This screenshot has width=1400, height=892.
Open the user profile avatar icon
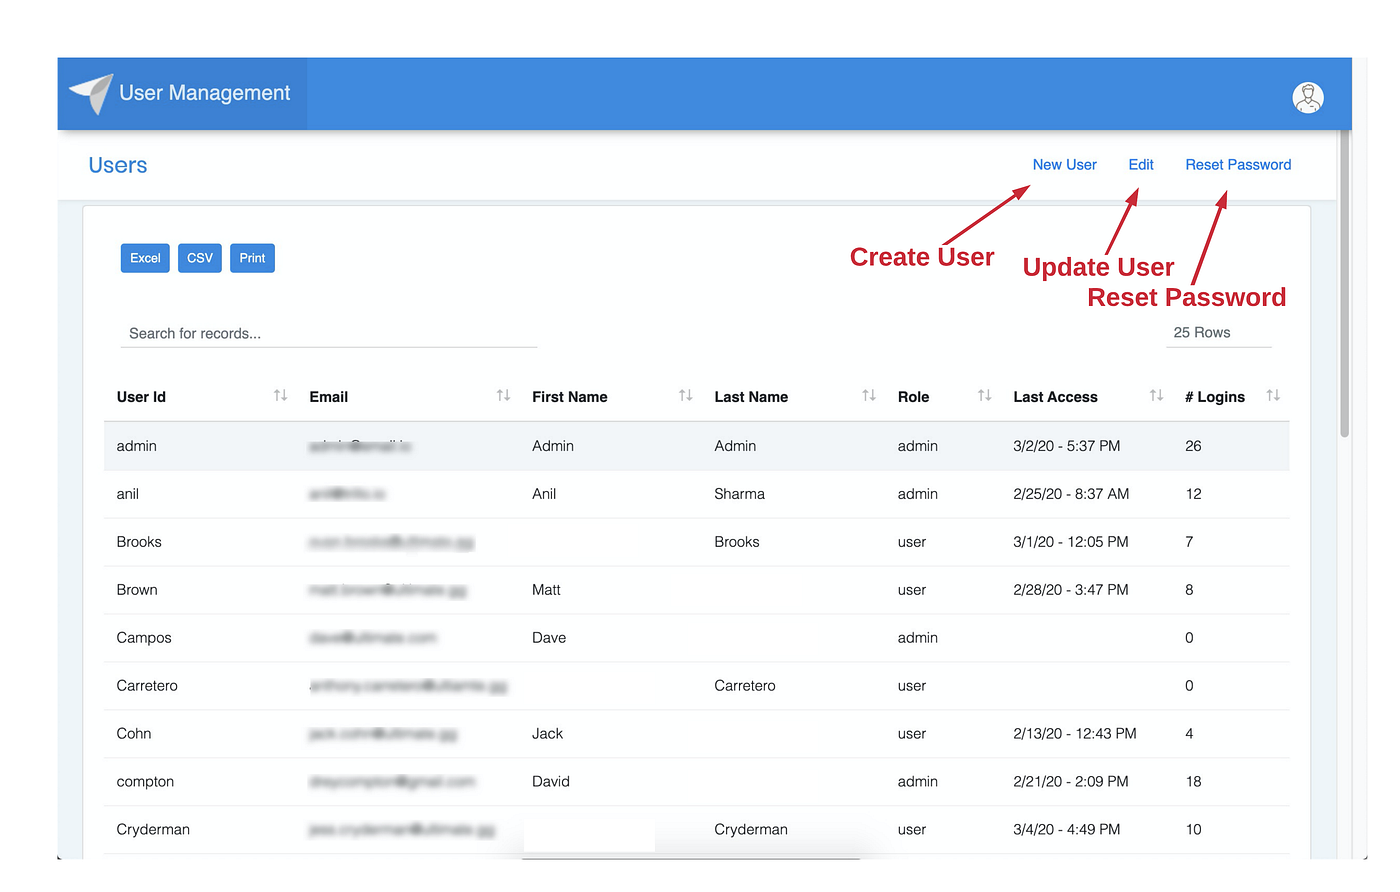pyautogui.click(x=1308, y=97)
